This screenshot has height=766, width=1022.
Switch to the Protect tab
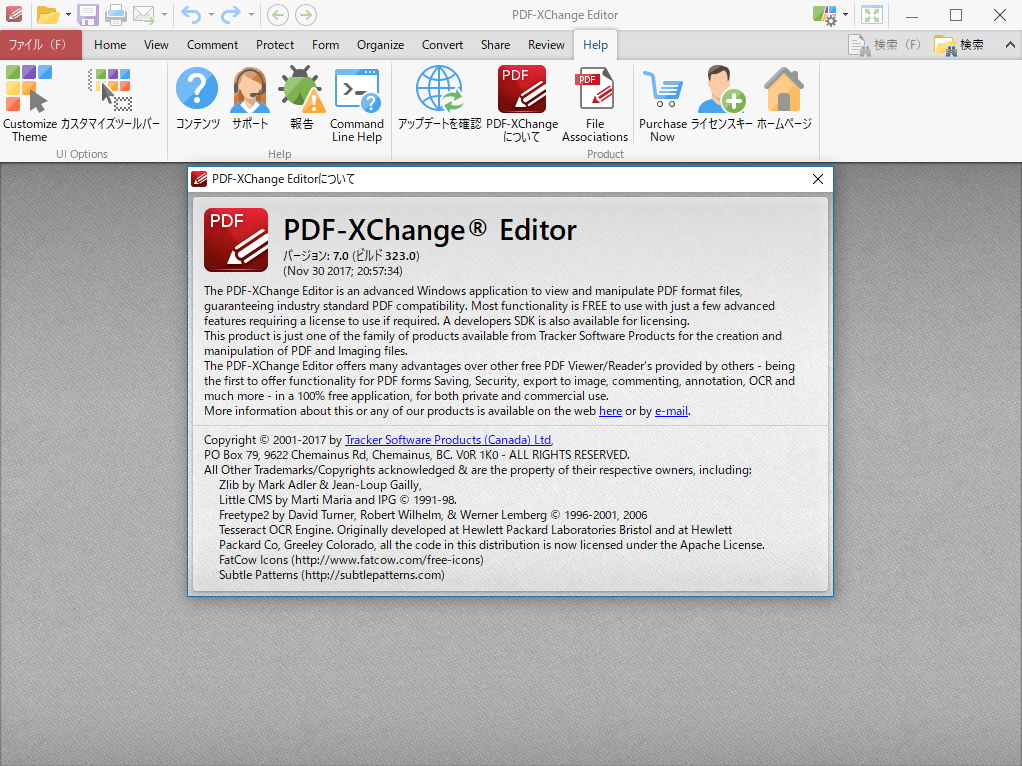[x=275, y=44]
